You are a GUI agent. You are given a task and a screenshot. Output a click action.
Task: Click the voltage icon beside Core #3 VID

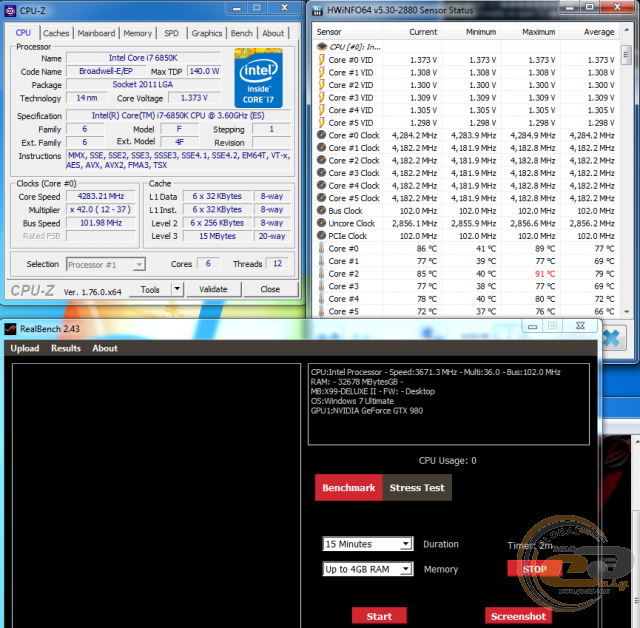(x=322, y=98)
